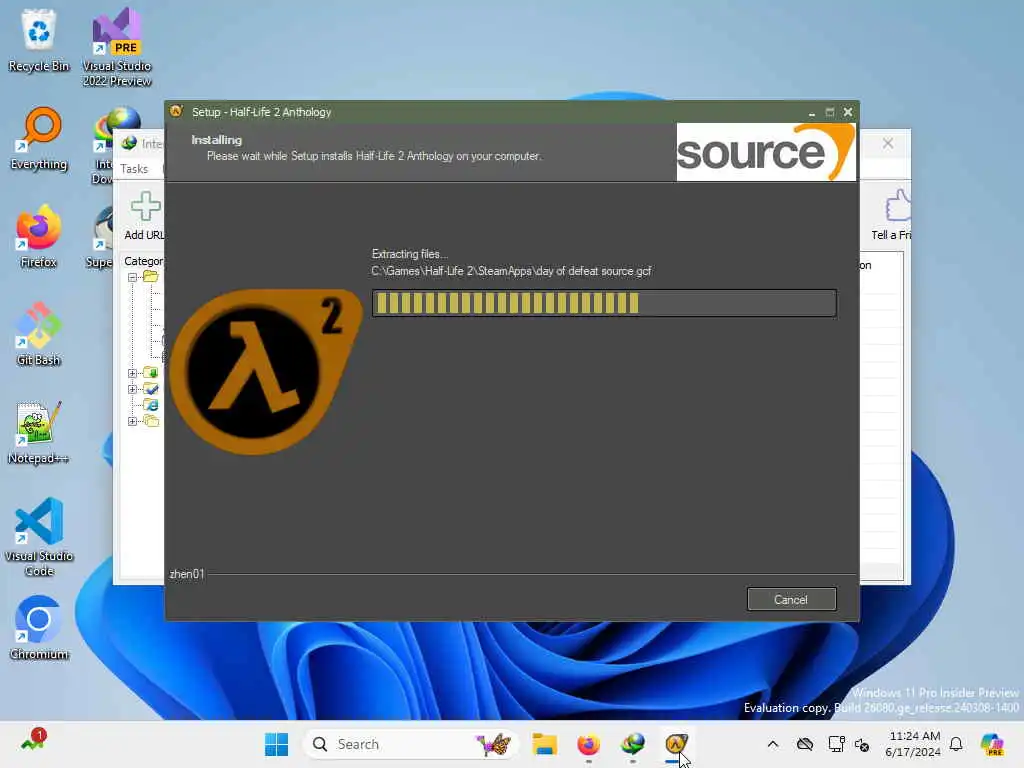Click the Half-Life setup taskbar icon
The image size is (1024, 768).
[x=676, y=744]
